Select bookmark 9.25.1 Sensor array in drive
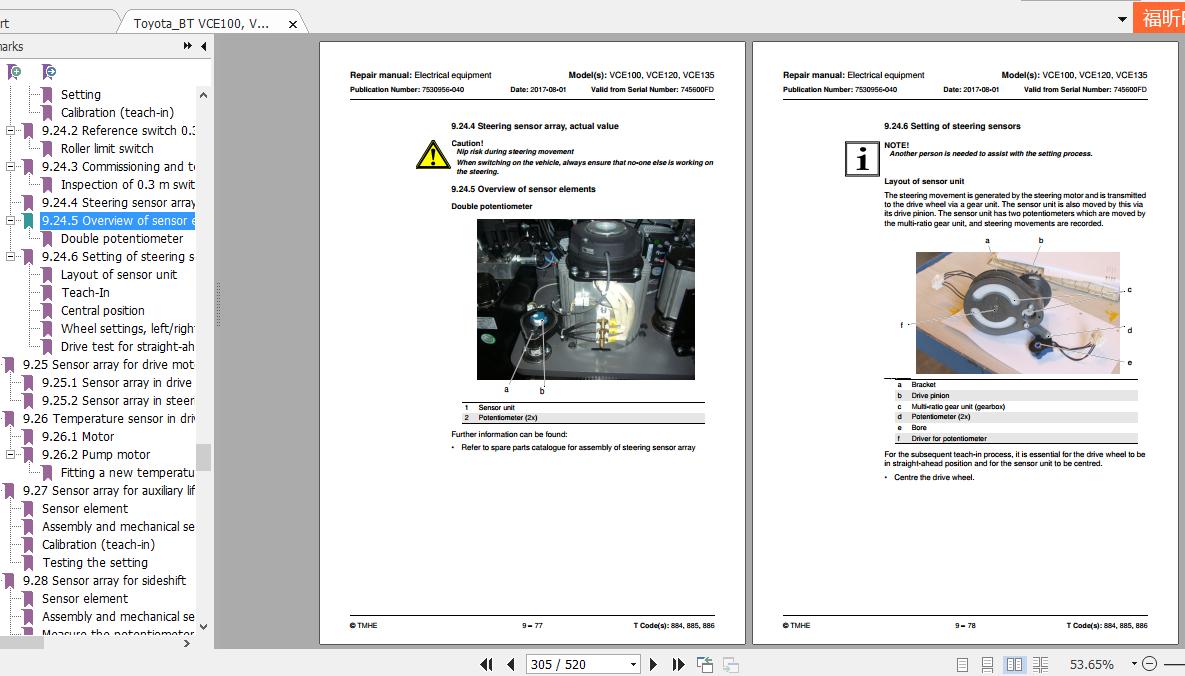 click(x=117, y=383)
